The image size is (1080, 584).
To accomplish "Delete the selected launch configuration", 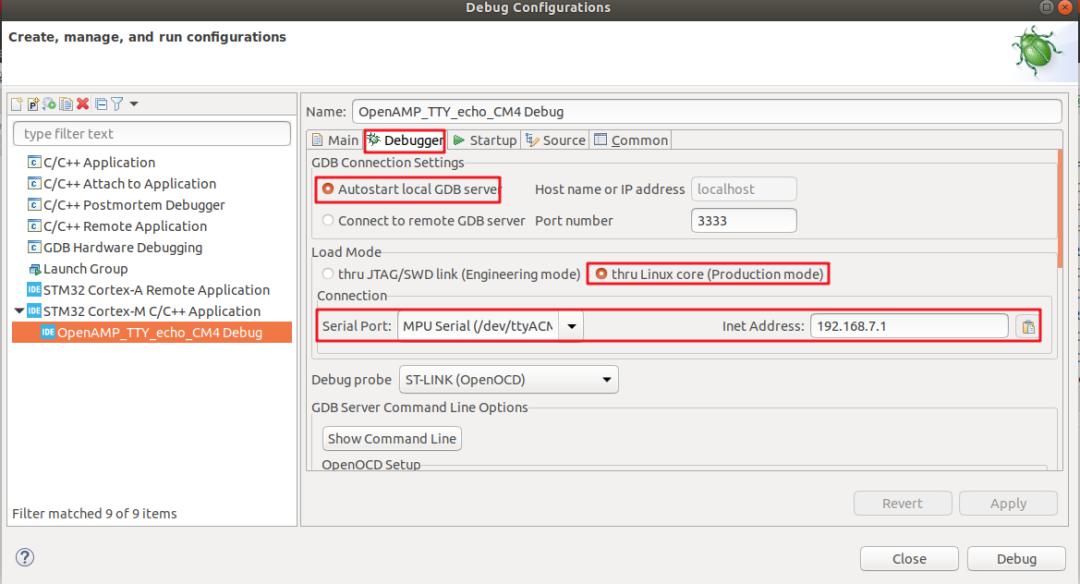I will tap(83, 104).
